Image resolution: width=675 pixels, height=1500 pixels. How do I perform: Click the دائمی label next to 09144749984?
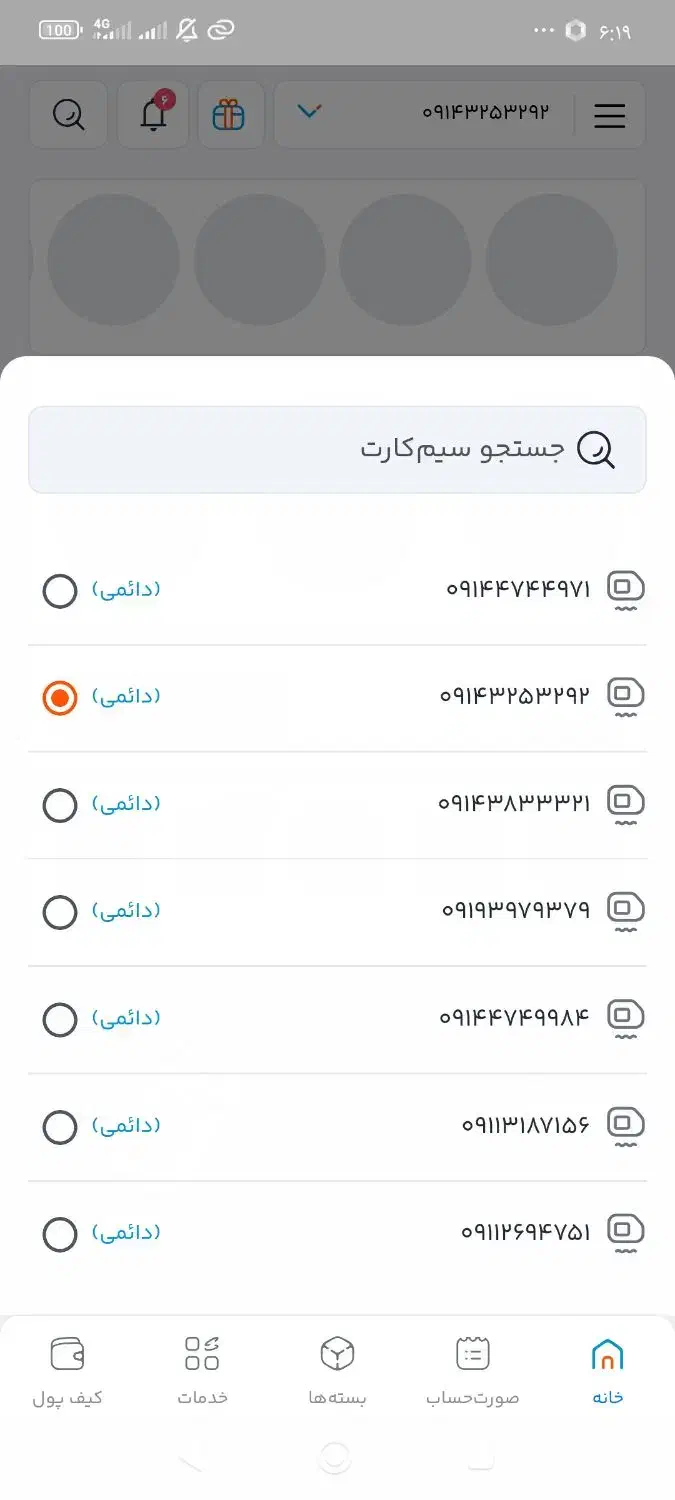(x=127, y=1018)
